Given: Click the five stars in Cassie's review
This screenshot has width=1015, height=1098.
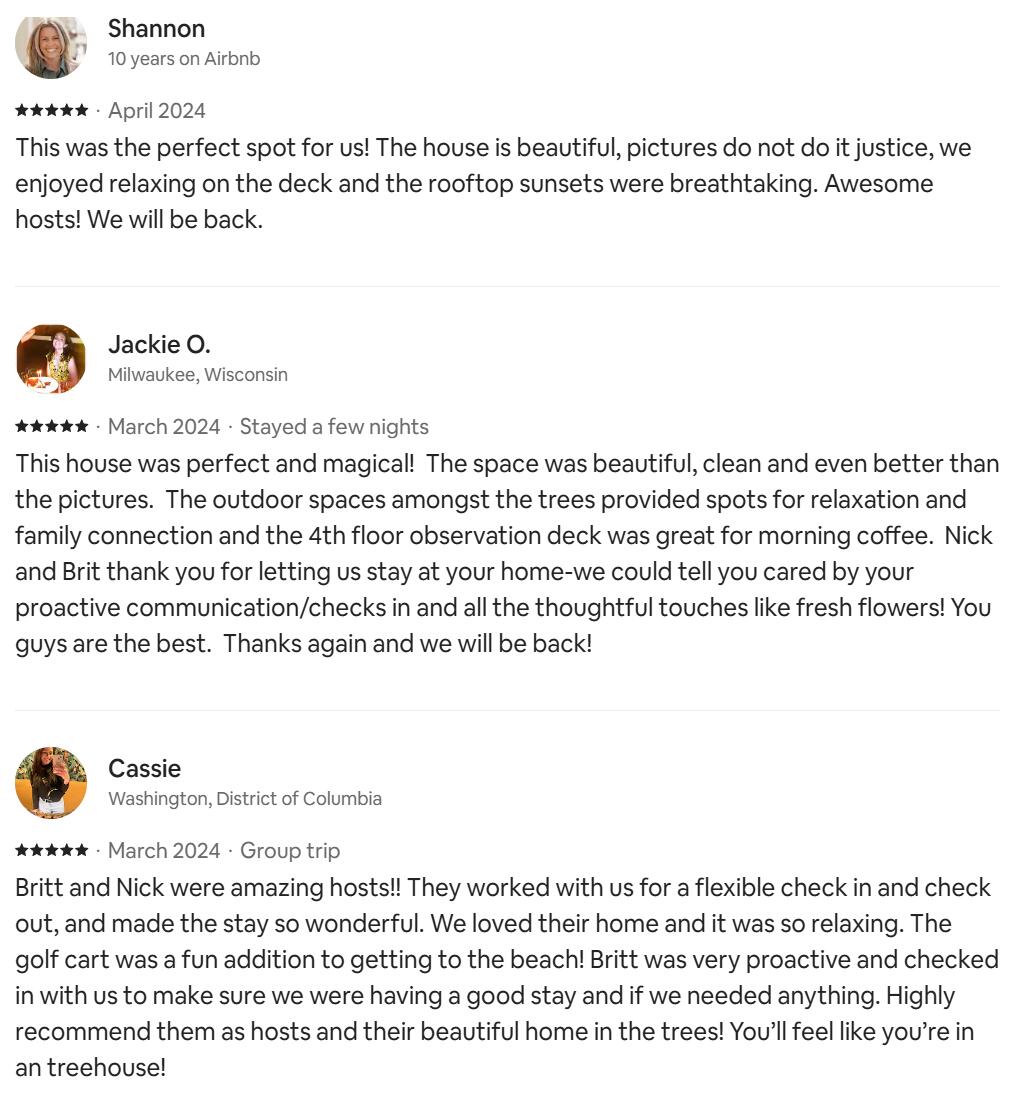Looking at the screenshot, I should click(52, 851).
